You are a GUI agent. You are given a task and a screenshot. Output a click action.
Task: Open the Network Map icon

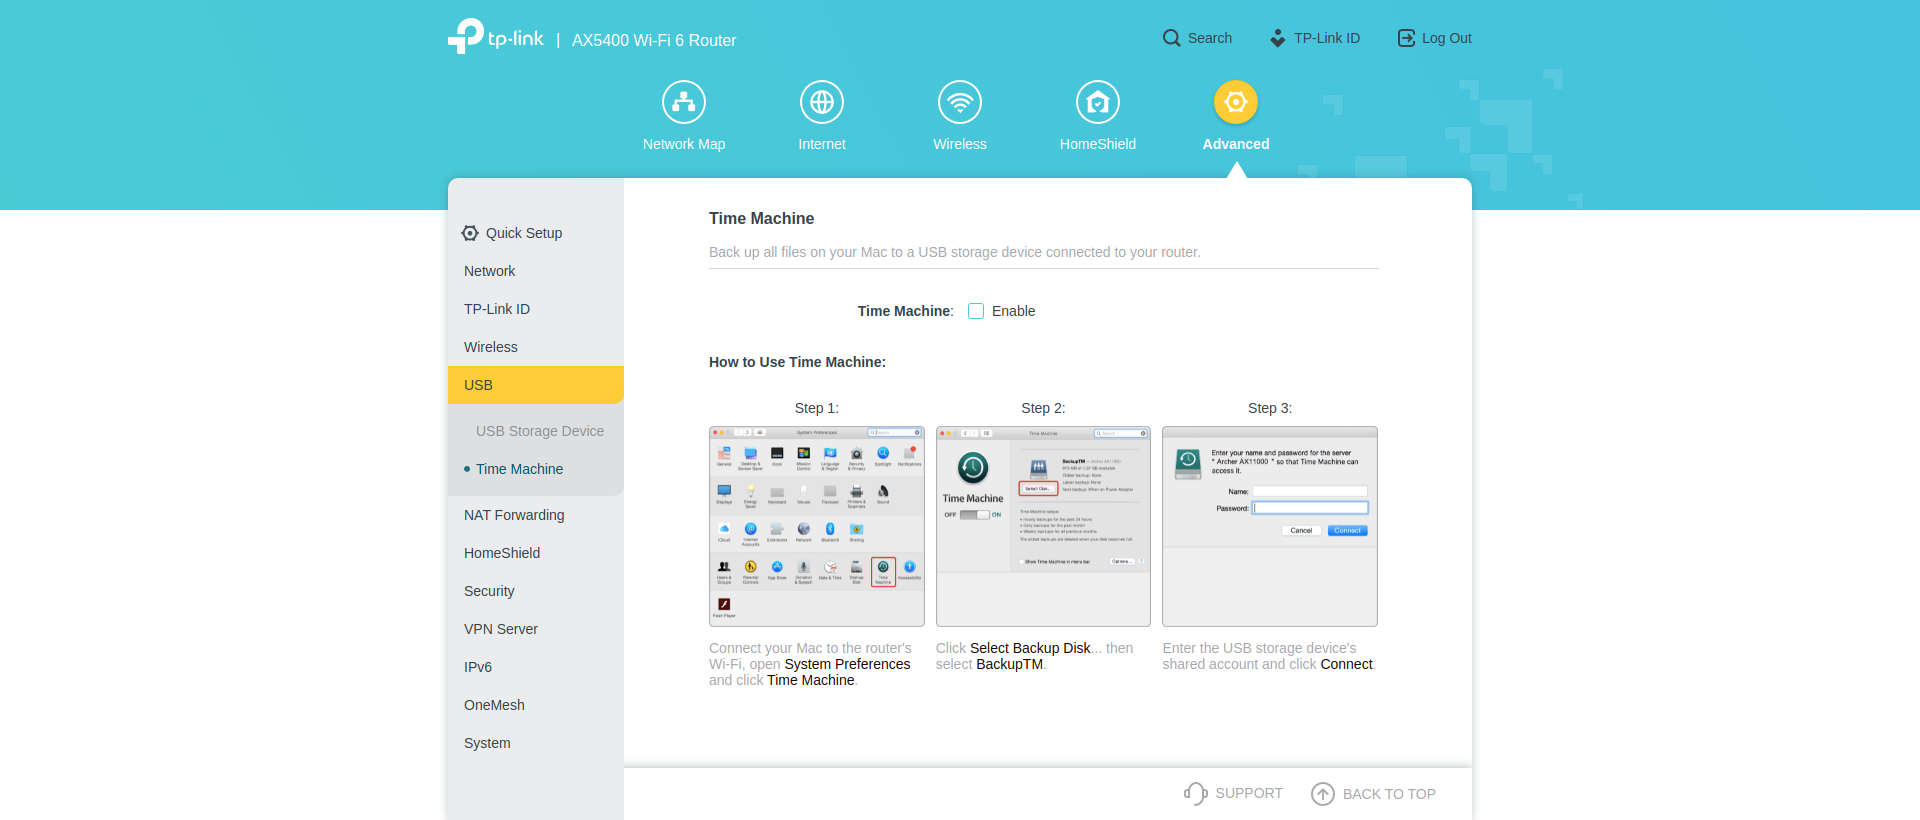(684, 102)
